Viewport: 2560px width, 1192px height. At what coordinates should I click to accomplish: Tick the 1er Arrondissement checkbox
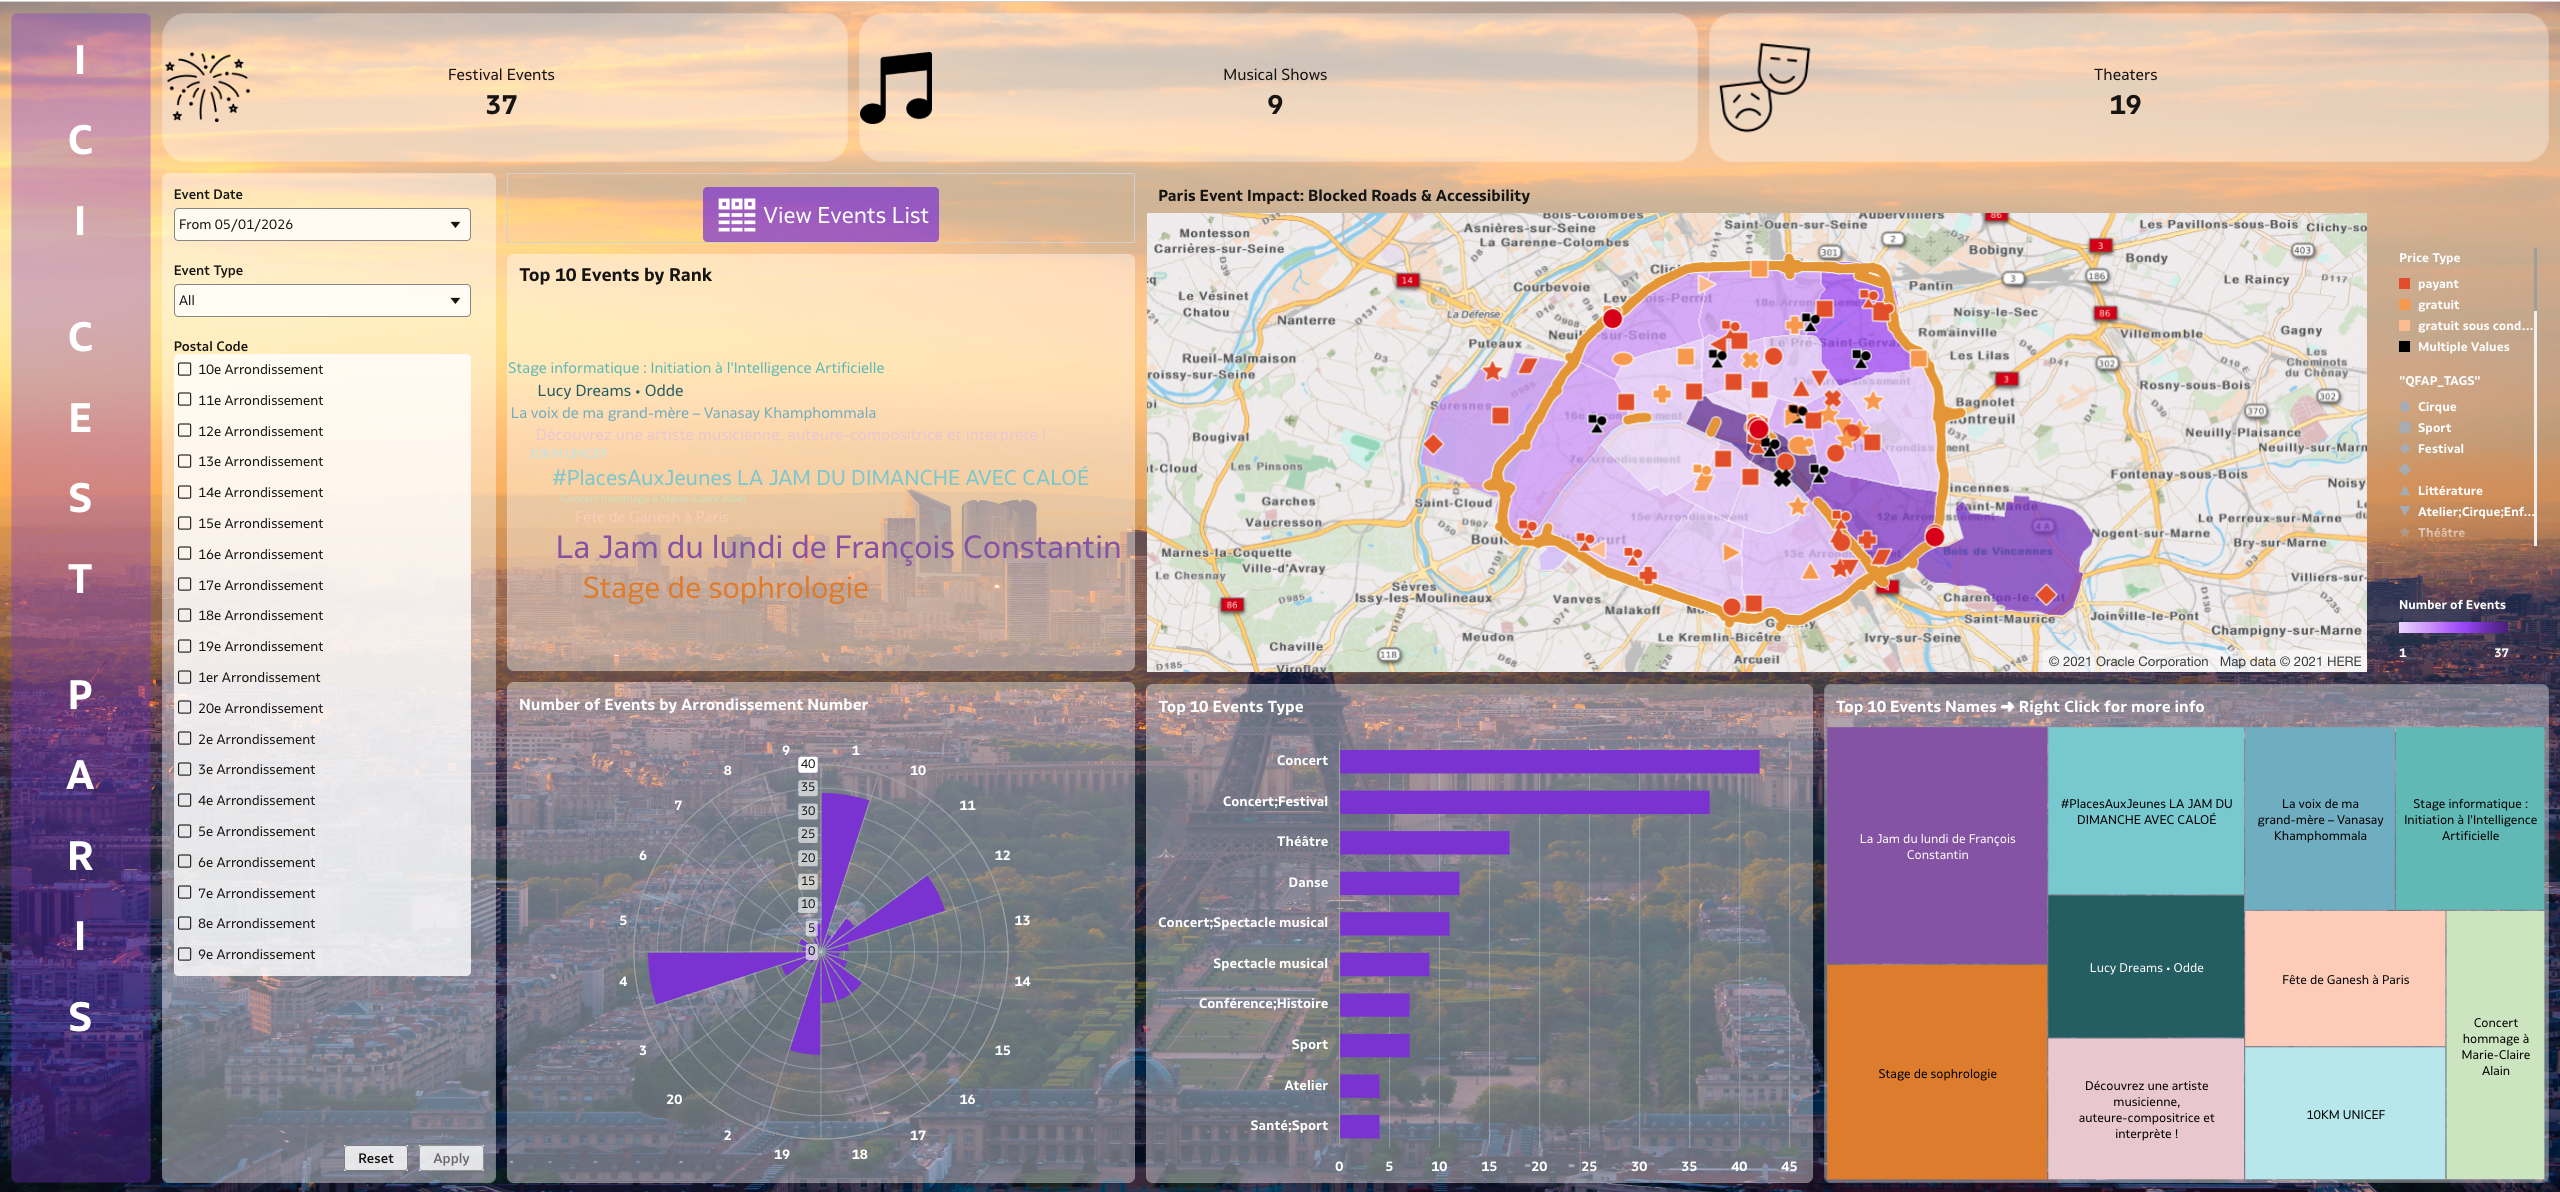point(185,677)
